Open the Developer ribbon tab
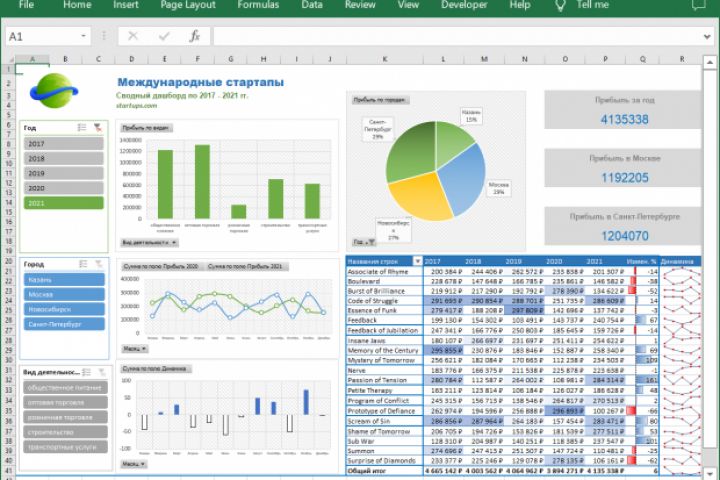720x480 pixels. click(x=464, y=5)
